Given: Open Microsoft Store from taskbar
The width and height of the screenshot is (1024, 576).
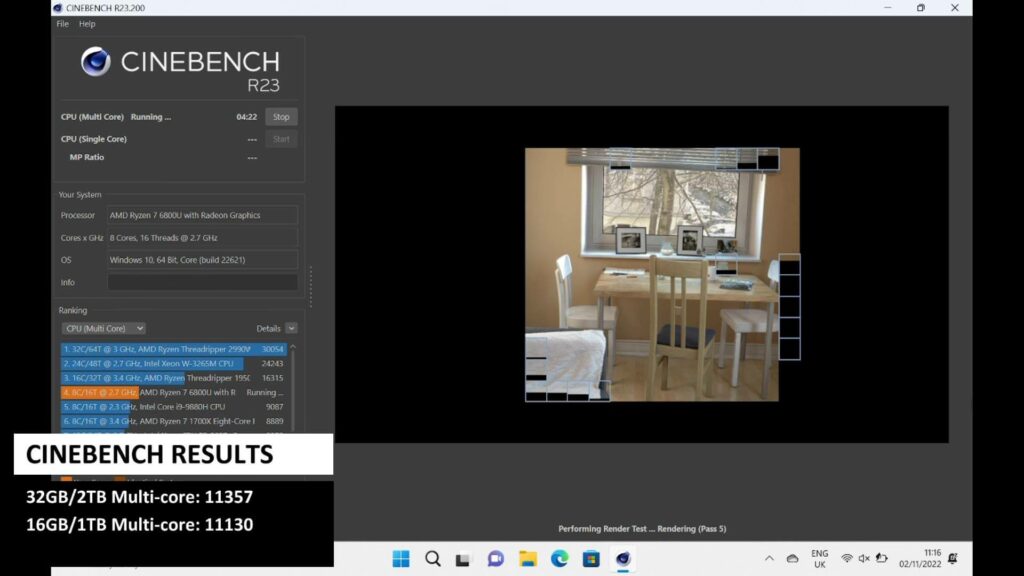Looking at the screenshot, I should click(x=591, y=559).
